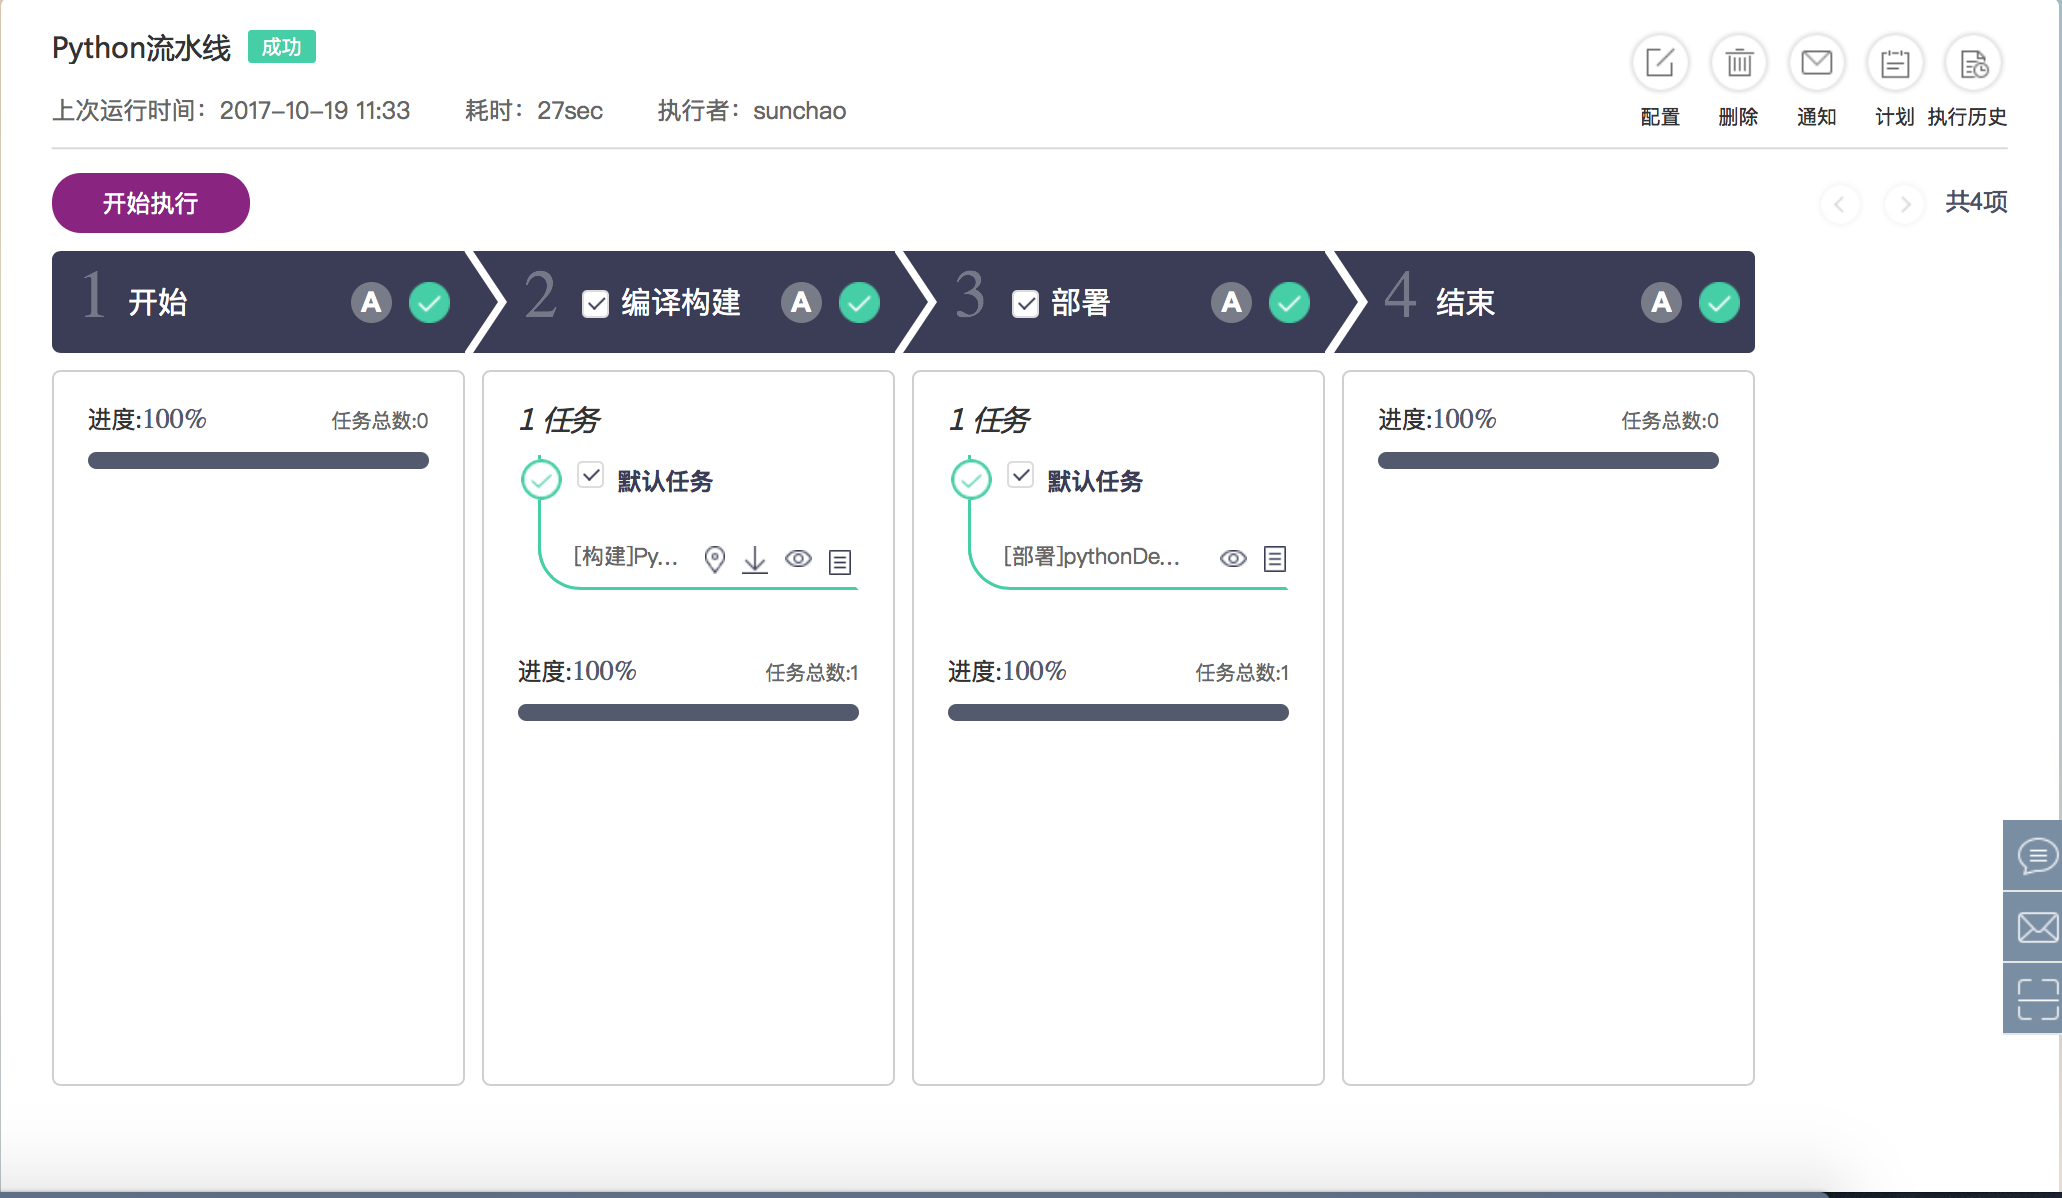Click the download icon on build task
2062x1198 pixels.
(755, 559)
